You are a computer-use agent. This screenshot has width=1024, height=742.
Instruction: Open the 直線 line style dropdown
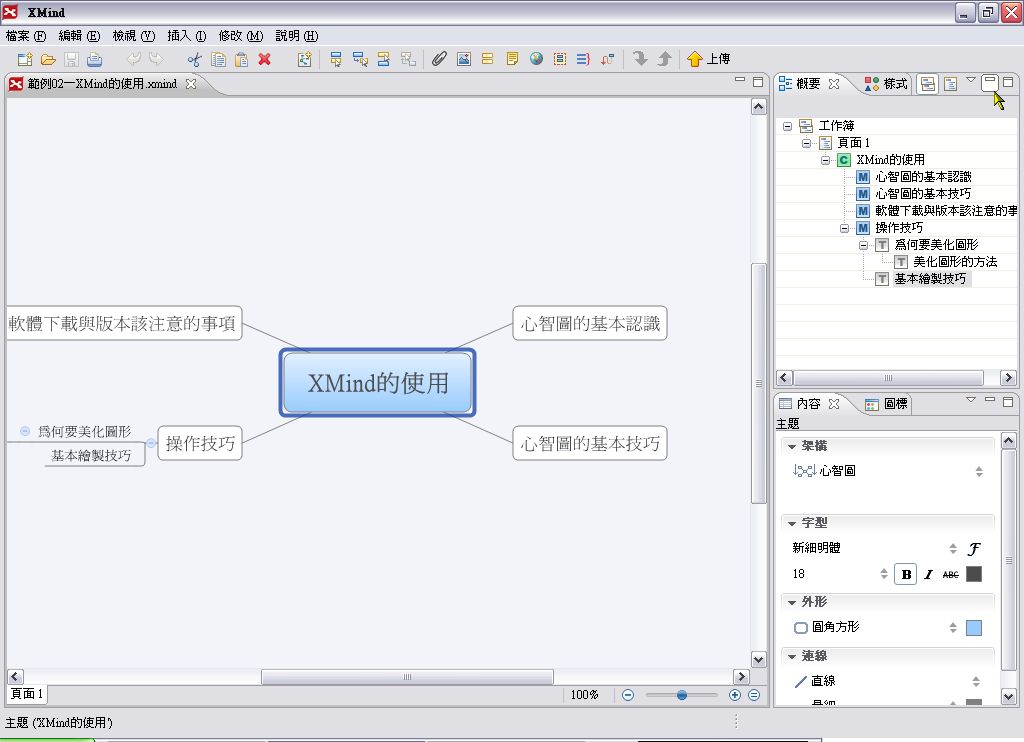(x=976, y=681)
